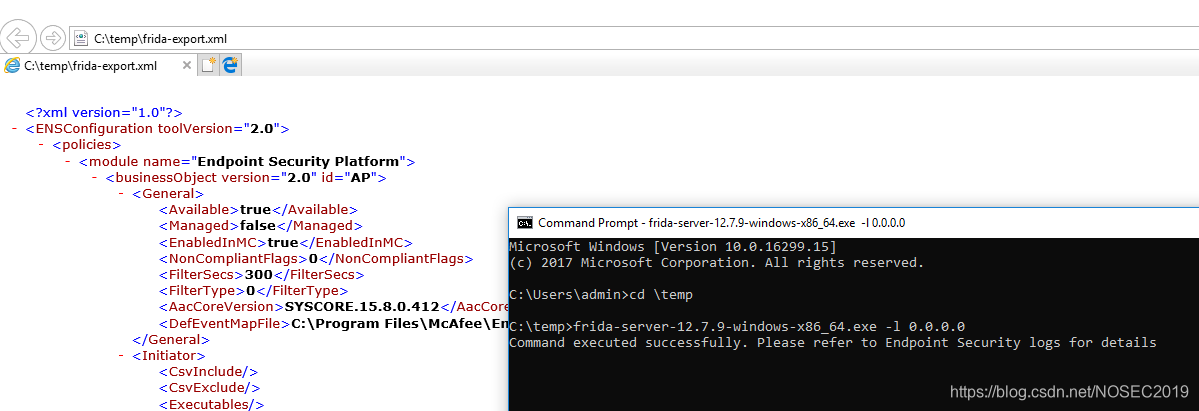Click the CsvInclude element
The height and width of the screenshot is (411, 1199).
pyautogui.click(x=210, y=372)
